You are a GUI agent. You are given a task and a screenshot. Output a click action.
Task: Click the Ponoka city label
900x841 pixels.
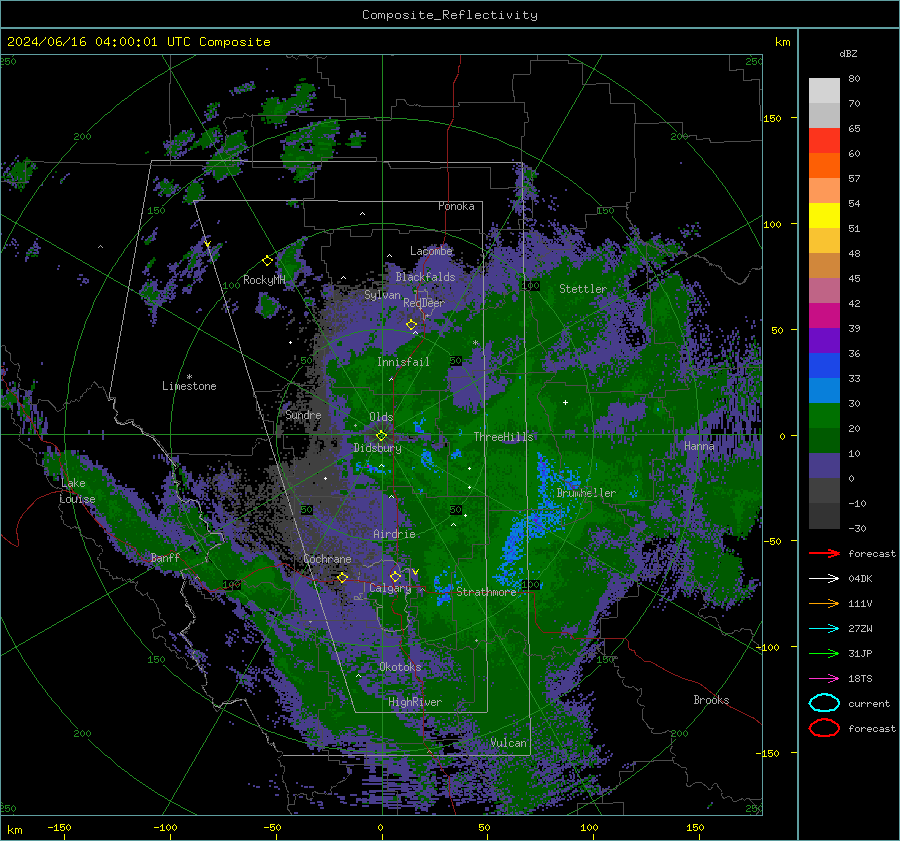pos(456,206)
